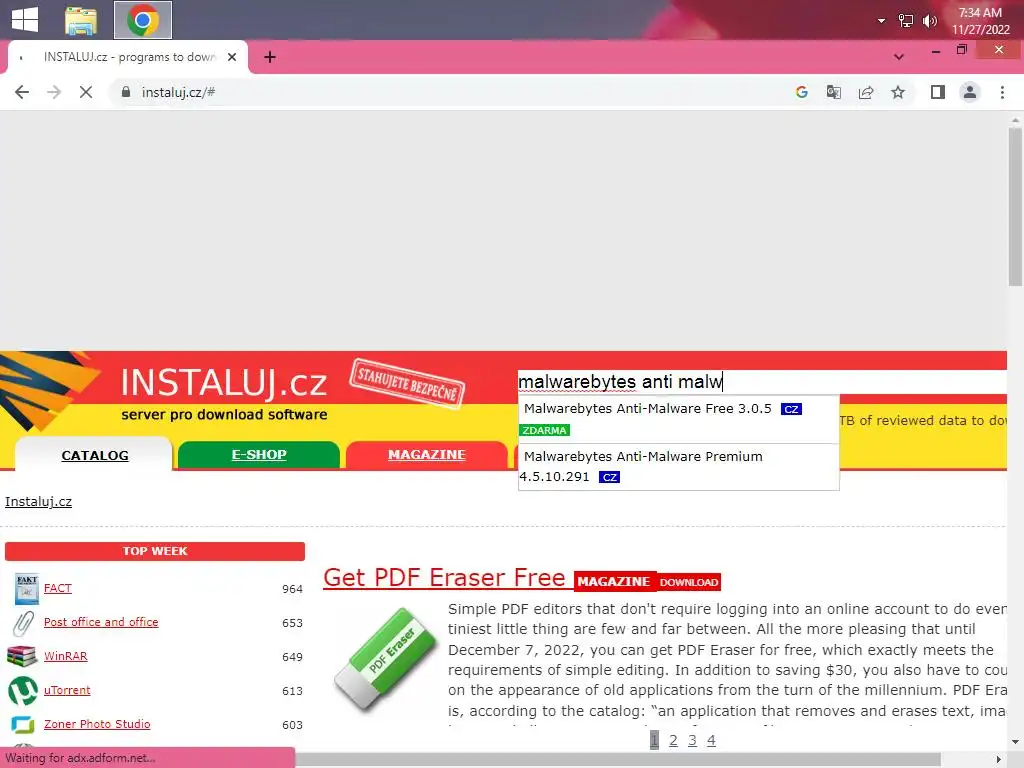The width and height of the screenshot is (1024, 768).
Task: Click the INSTALUJ.cz site logo
Action: (x=223, y=382)
